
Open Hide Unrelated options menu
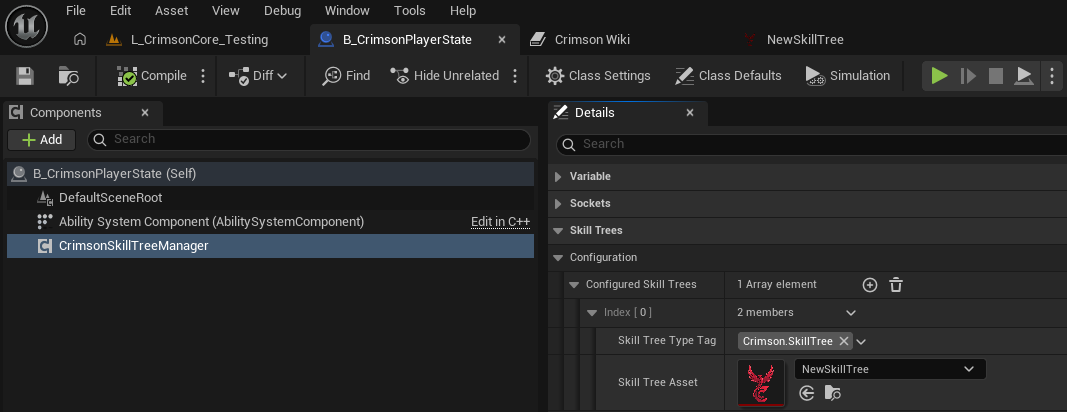tap(515, 76)
